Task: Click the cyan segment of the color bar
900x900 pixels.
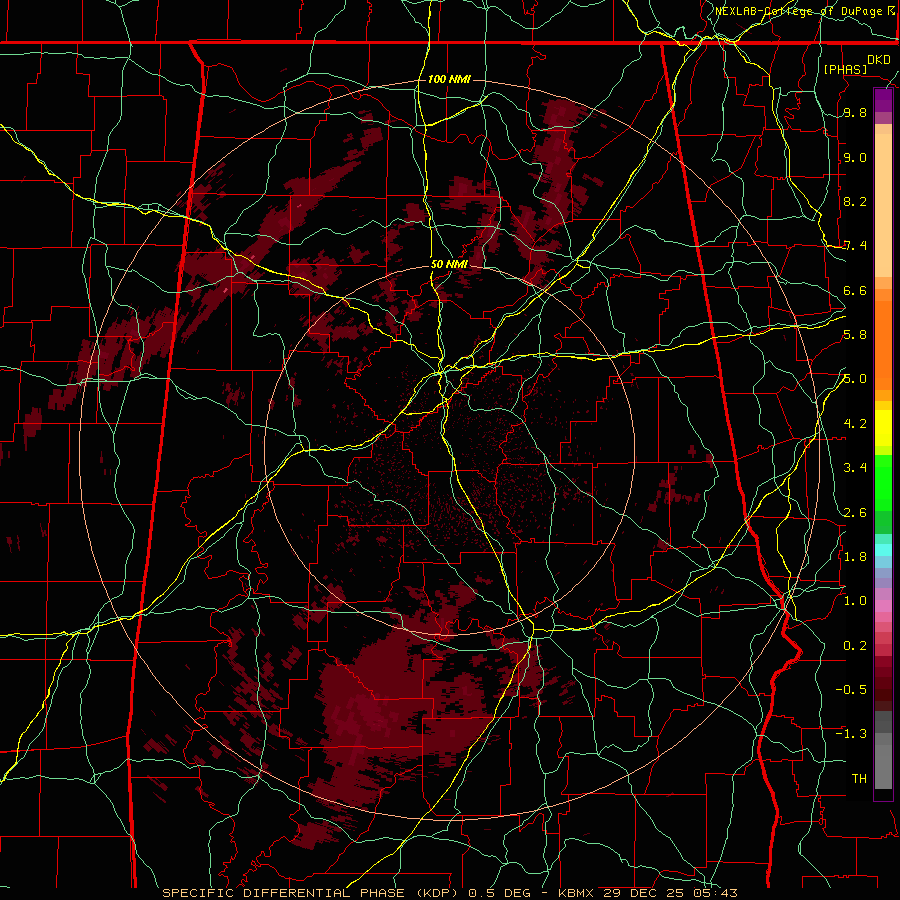Action: (x=883, y=549)
